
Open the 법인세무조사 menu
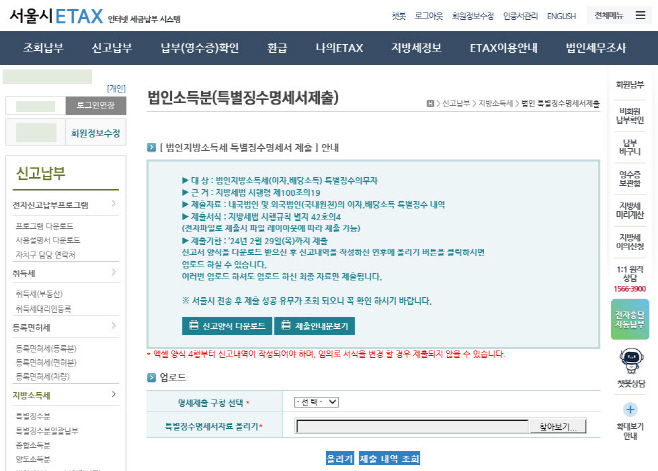pos(596,48)
